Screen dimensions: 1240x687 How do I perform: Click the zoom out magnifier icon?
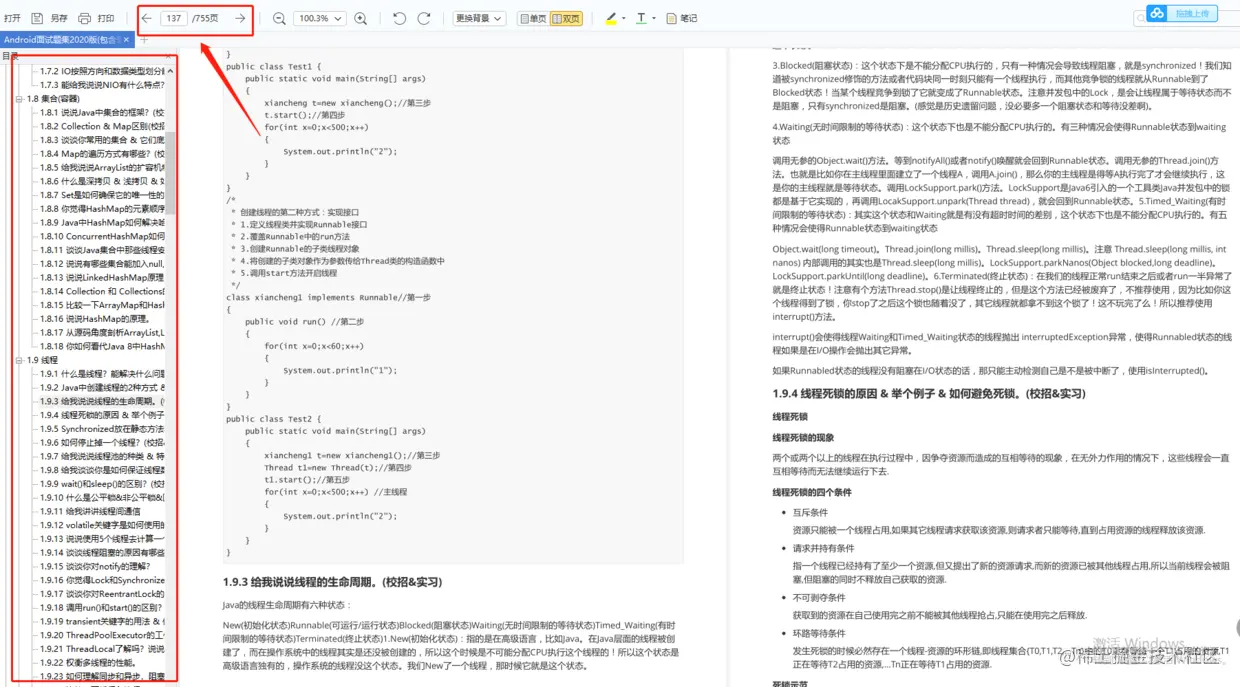click(x=279, y=18)
